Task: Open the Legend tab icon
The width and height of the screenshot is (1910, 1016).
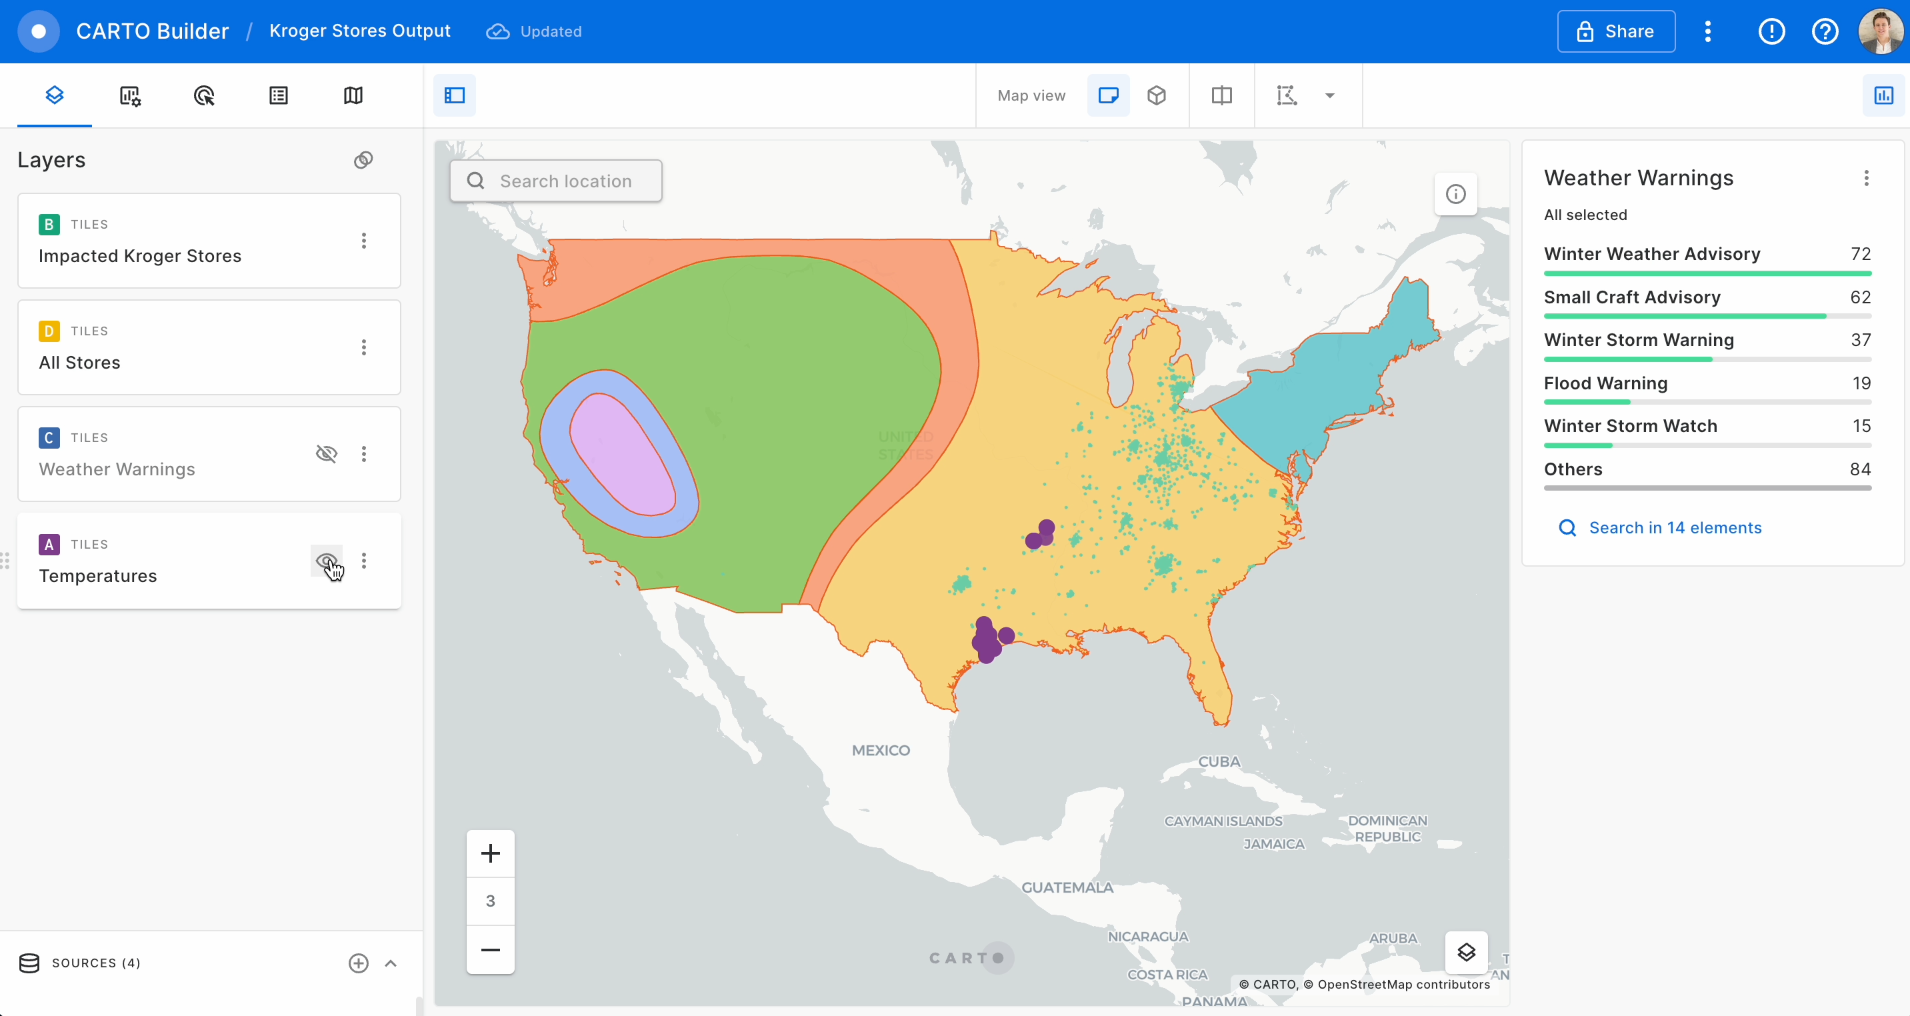Action: coord(278,95)
